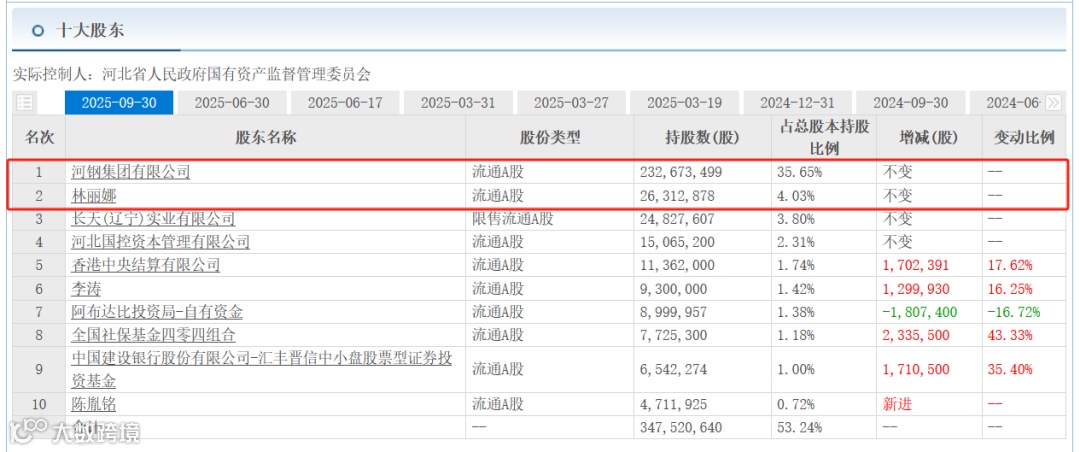1080x452 pixels.
Task: Open shareholder link 全国社保基金四零四组合
Action: [154, 336]
